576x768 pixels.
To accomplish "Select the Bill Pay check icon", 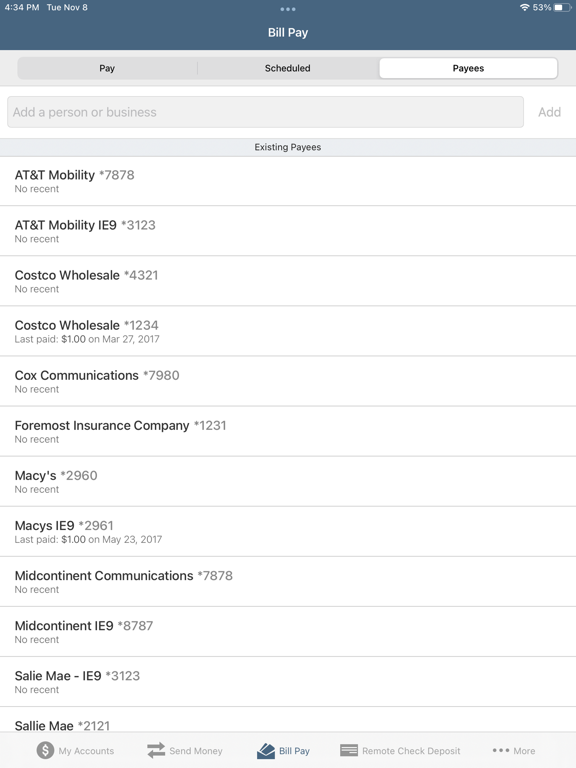I will pos(266,750).
